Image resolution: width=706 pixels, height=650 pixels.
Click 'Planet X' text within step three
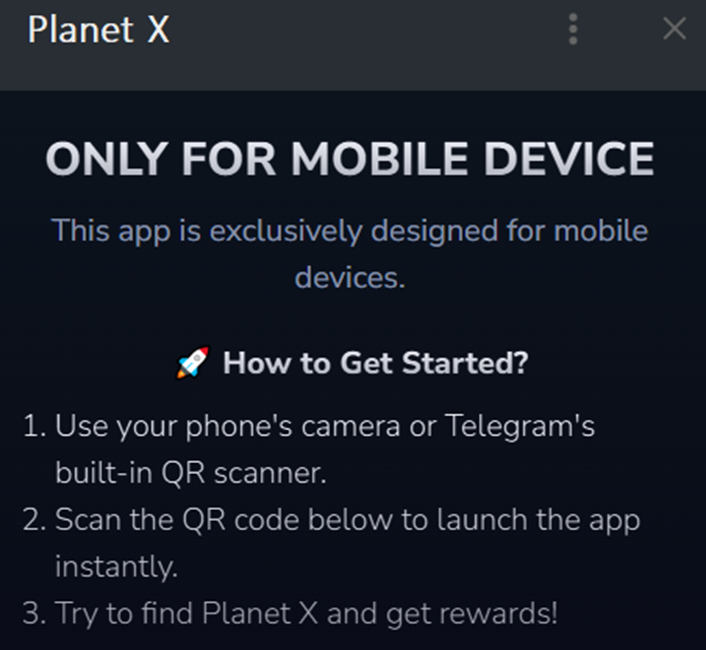[x=260, y=613]
